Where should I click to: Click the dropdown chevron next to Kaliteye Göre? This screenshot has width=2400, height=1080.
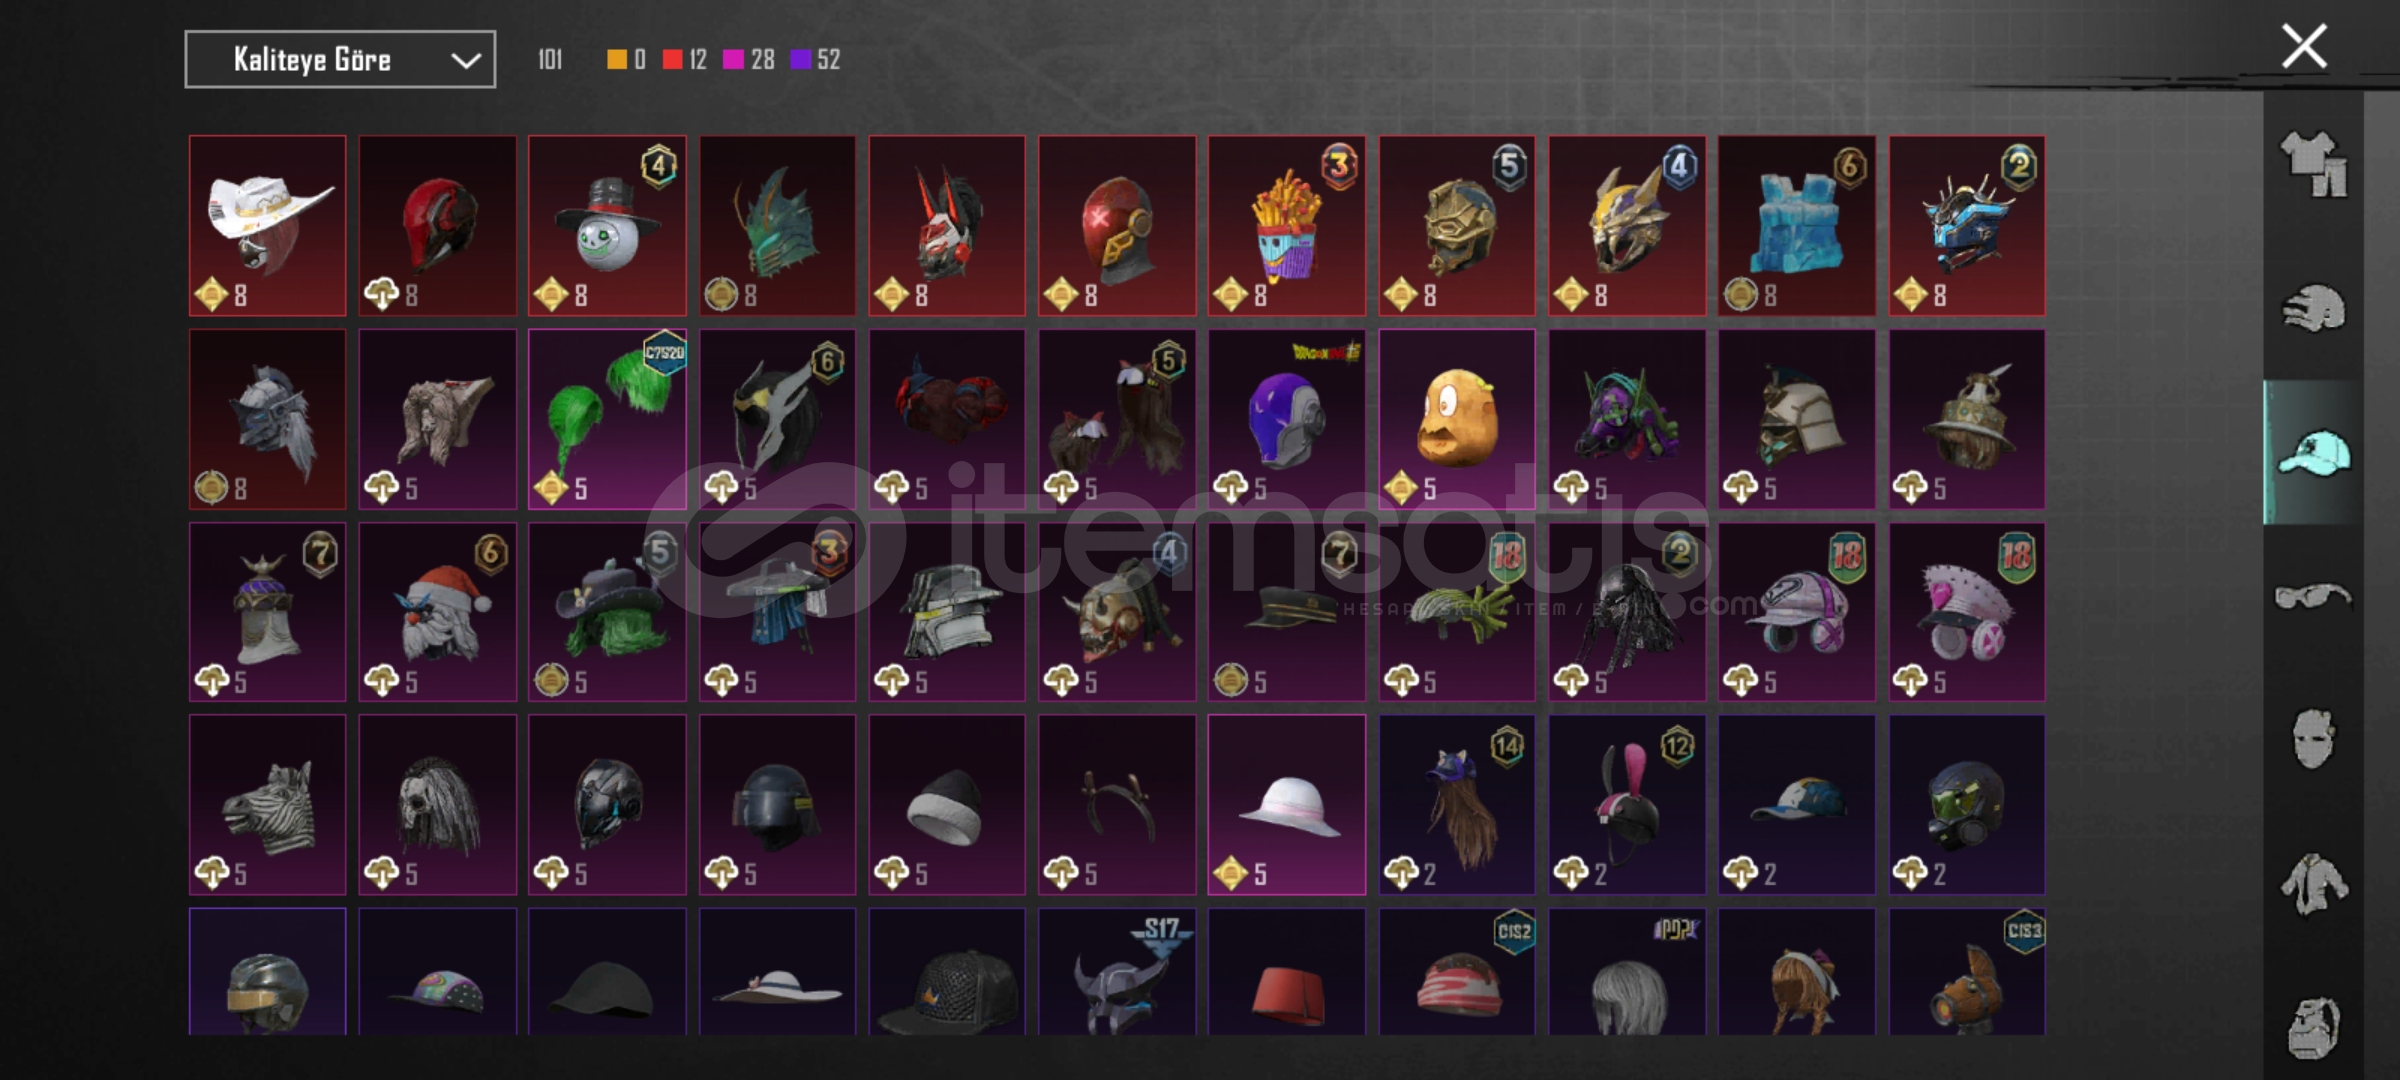pos(465,60)
